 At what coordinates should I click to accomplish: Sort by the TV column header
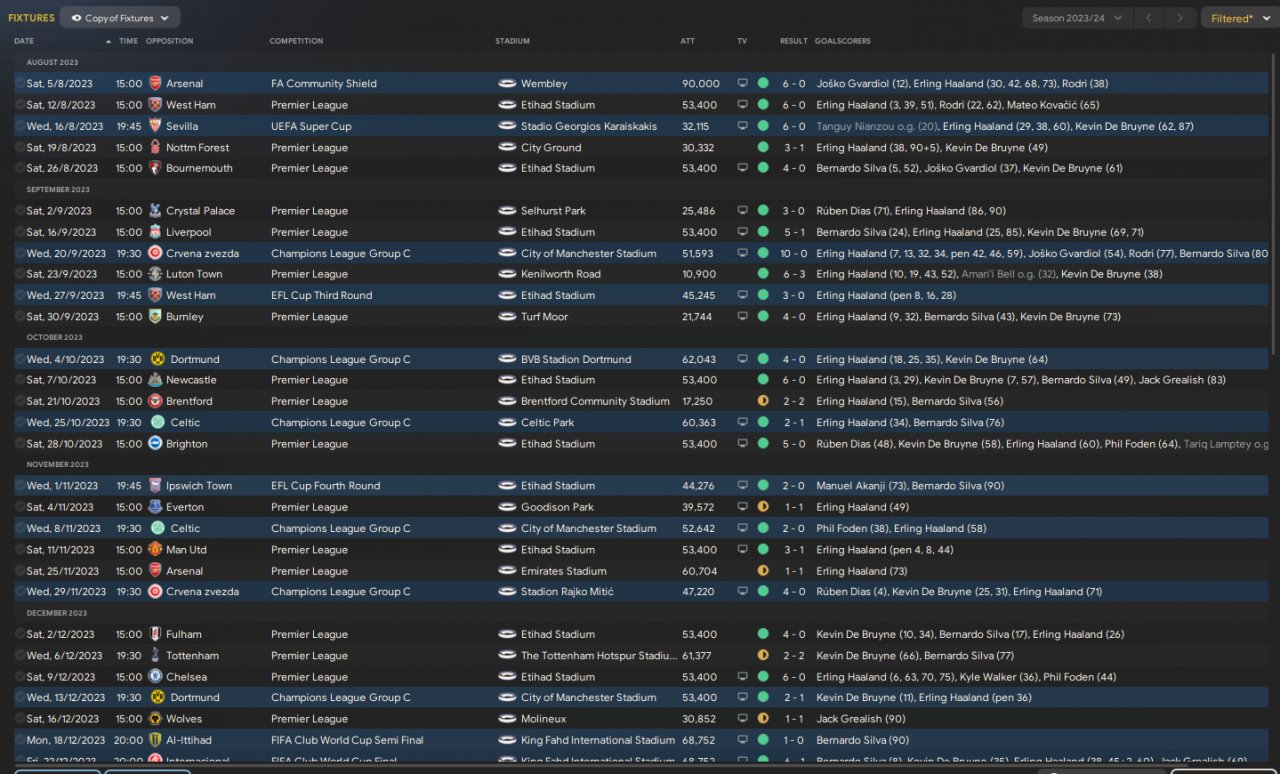tap(742, 41)
